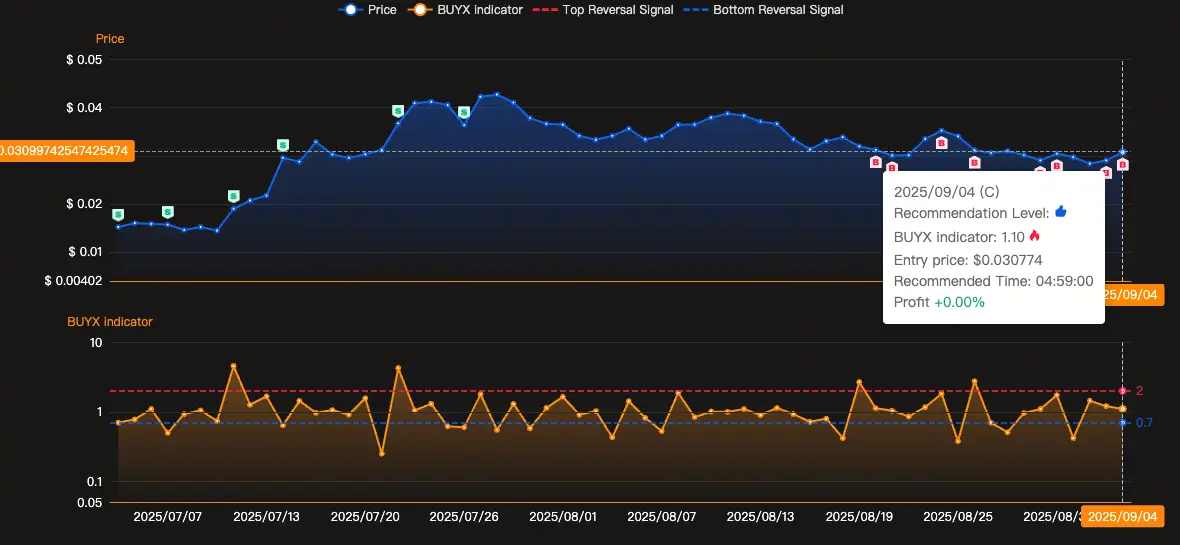
Task: Click the 2025/08/19 date label
Action: 859,517
